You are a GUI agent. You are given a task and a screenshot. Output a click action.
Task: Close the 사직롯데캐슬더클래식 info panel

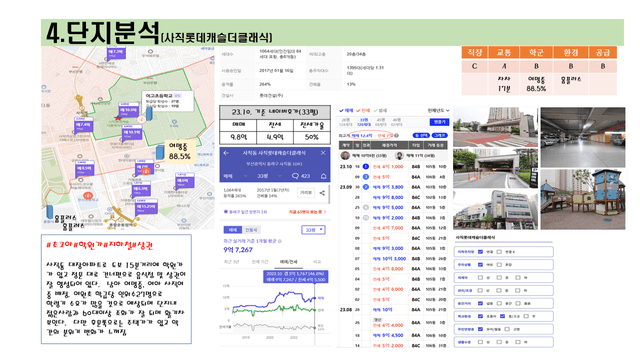pos(323,153)
